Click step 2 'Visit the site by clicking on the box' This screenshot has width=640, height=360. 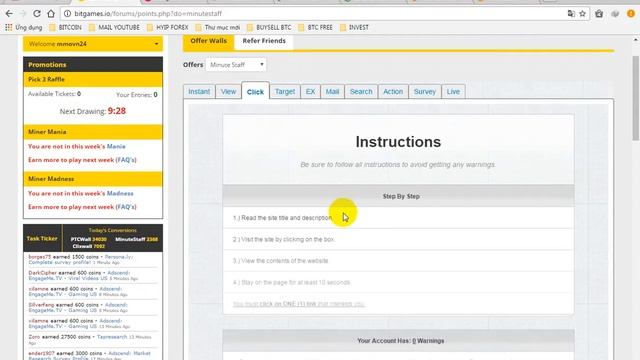[284, 239]
